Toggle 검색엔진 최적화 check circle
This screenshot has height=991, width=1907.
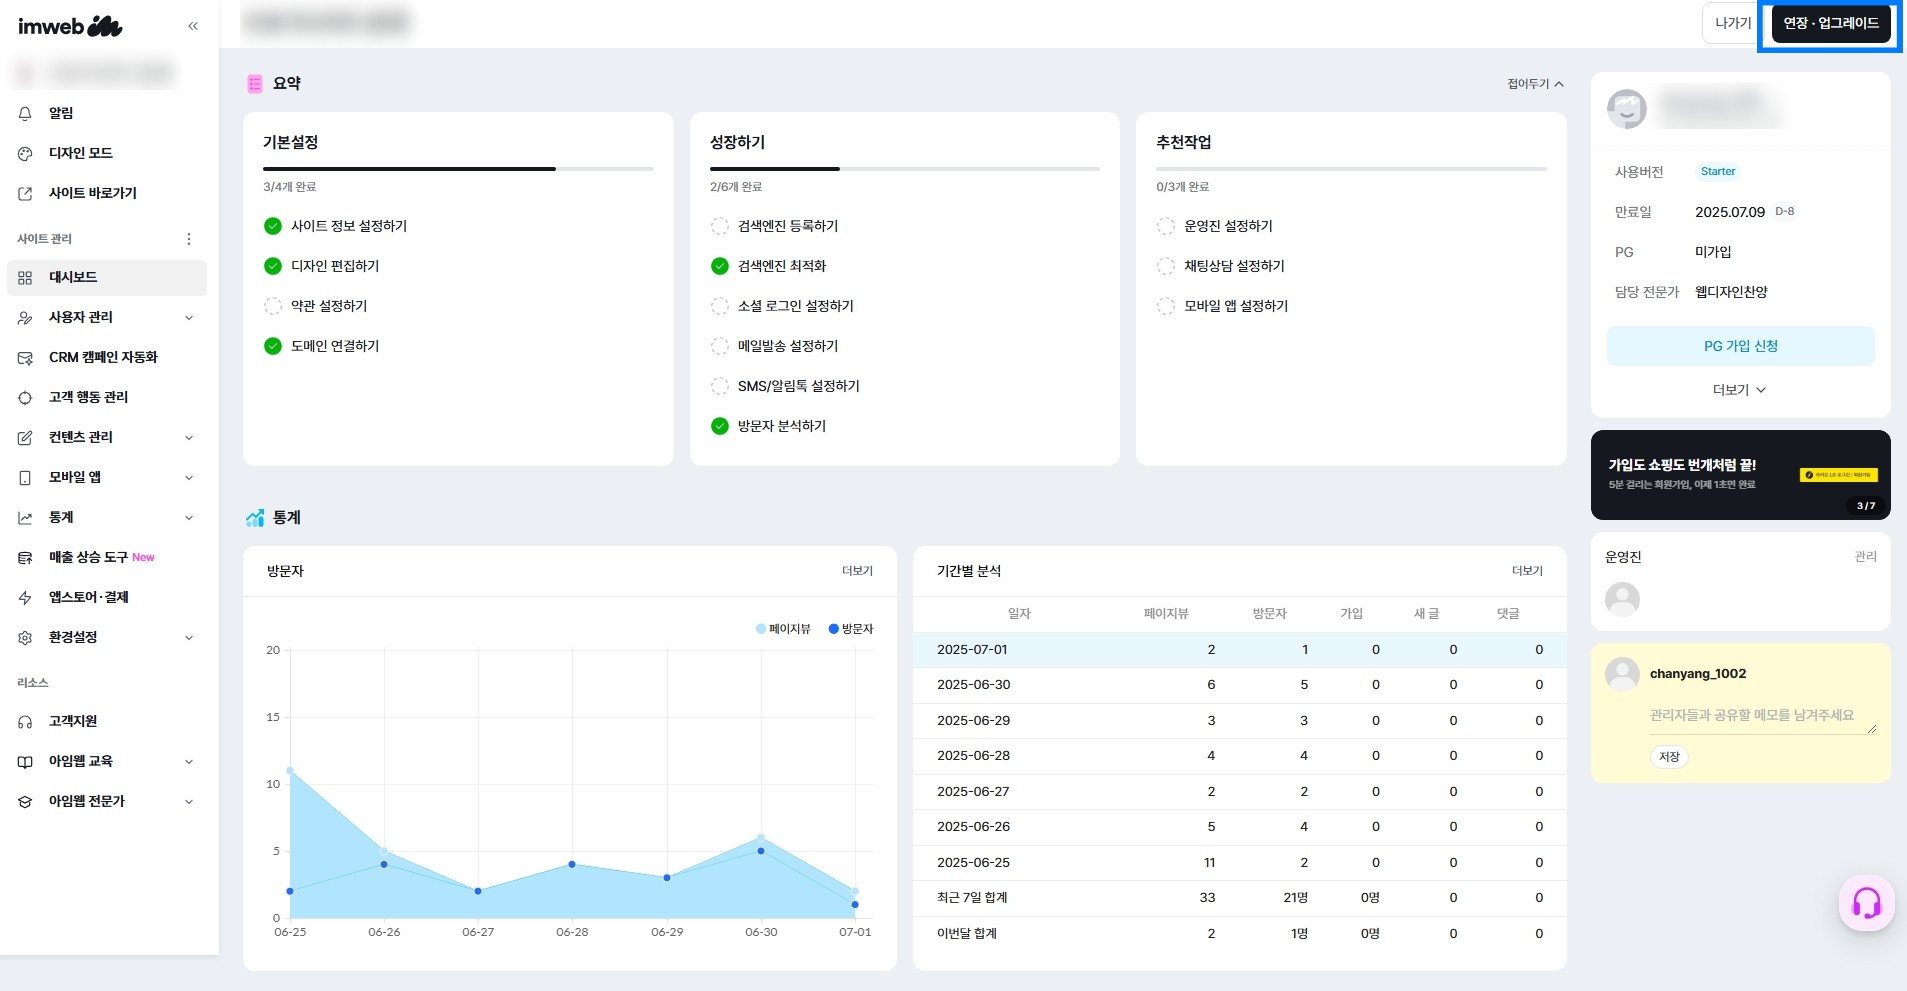click(719, 266)
